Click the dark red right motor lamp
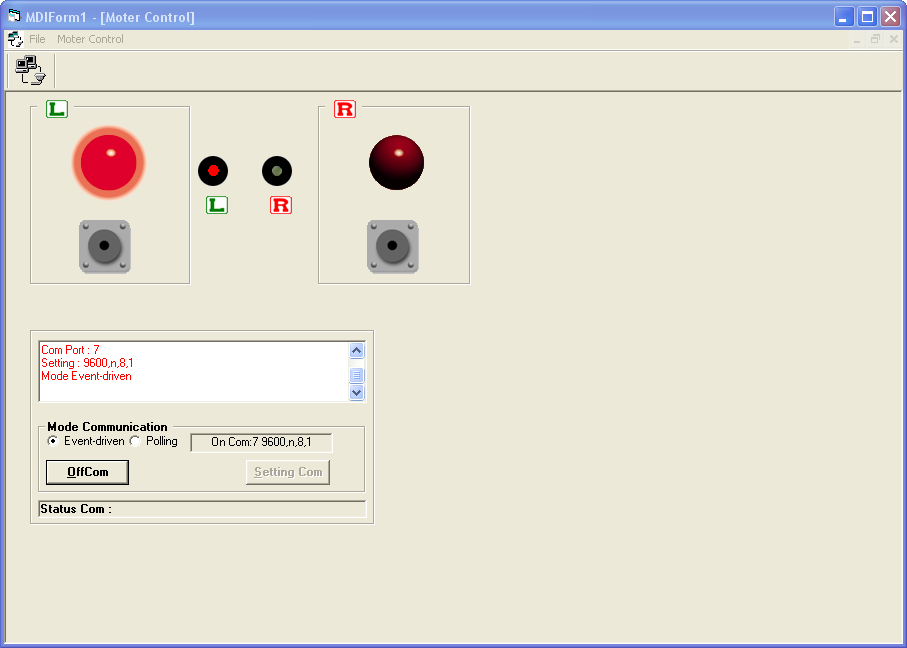The width and height of the screenshot is (907, 648). (396, 163)
